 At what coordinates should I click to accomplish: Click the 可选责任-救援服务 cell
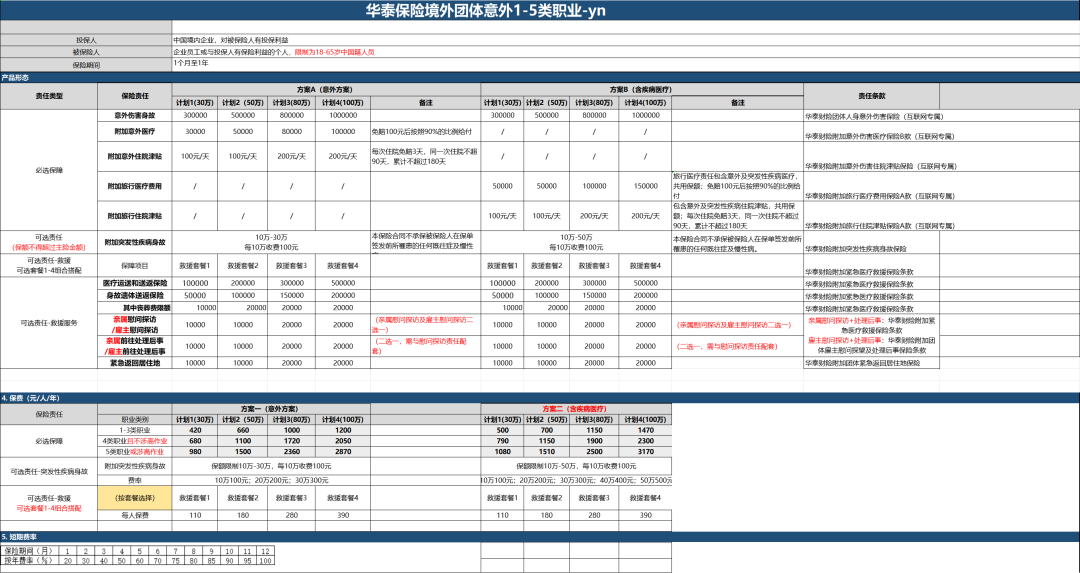[x=49, y=323]
